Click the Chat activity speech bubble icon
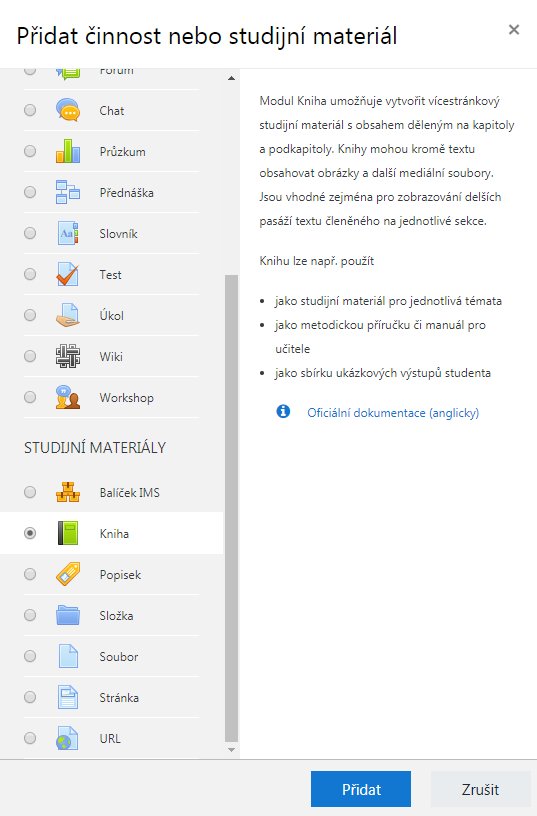 pos(68,110)
